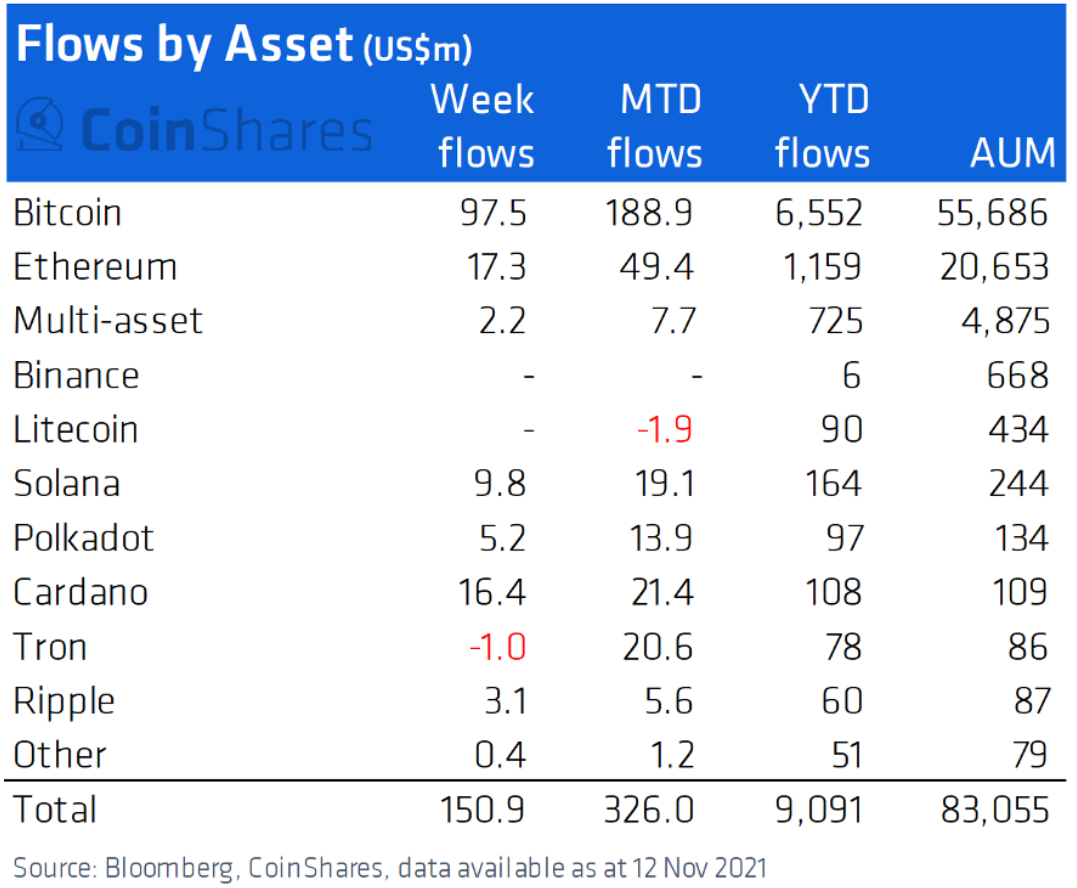Click the MTD flows column header

pos(654,126)
